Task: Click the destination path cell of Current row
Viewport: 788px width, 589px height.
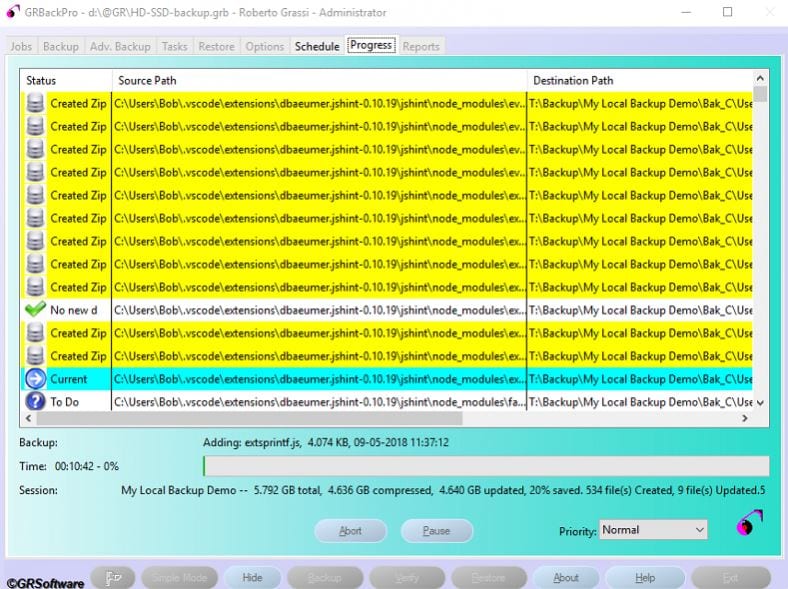Action: pyautogui.click(x=640, y=379)
